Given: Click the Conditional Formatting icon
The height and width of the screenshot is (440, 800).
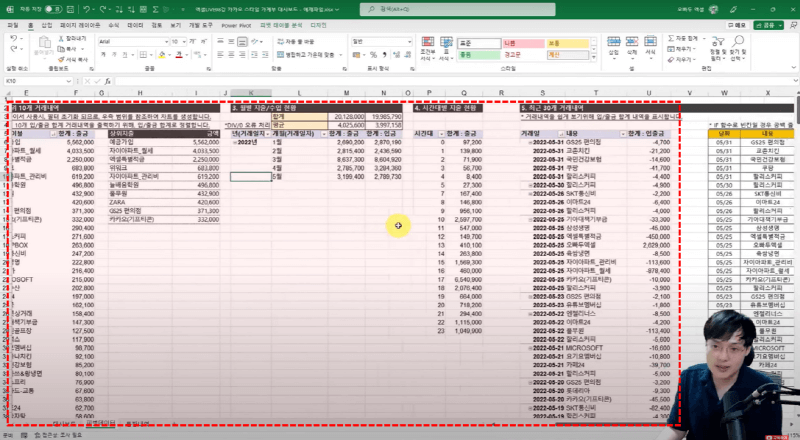Looking at the screenshot, I should coord(428,46).
